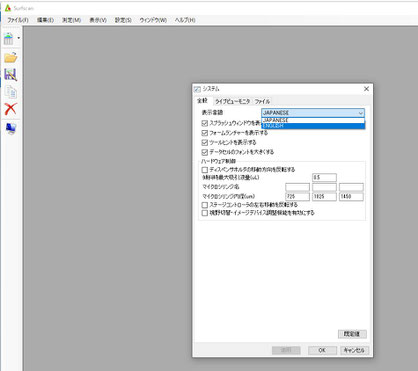Click the syringe diameter field showing 1450

tap(351, 197)
